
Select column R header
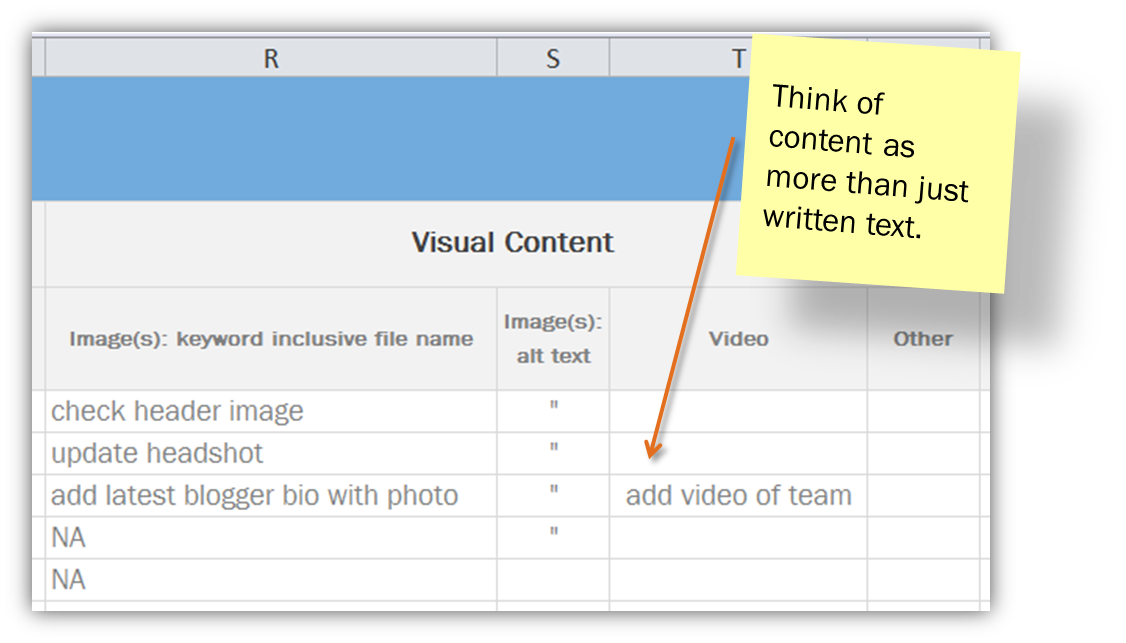point(271,58)
